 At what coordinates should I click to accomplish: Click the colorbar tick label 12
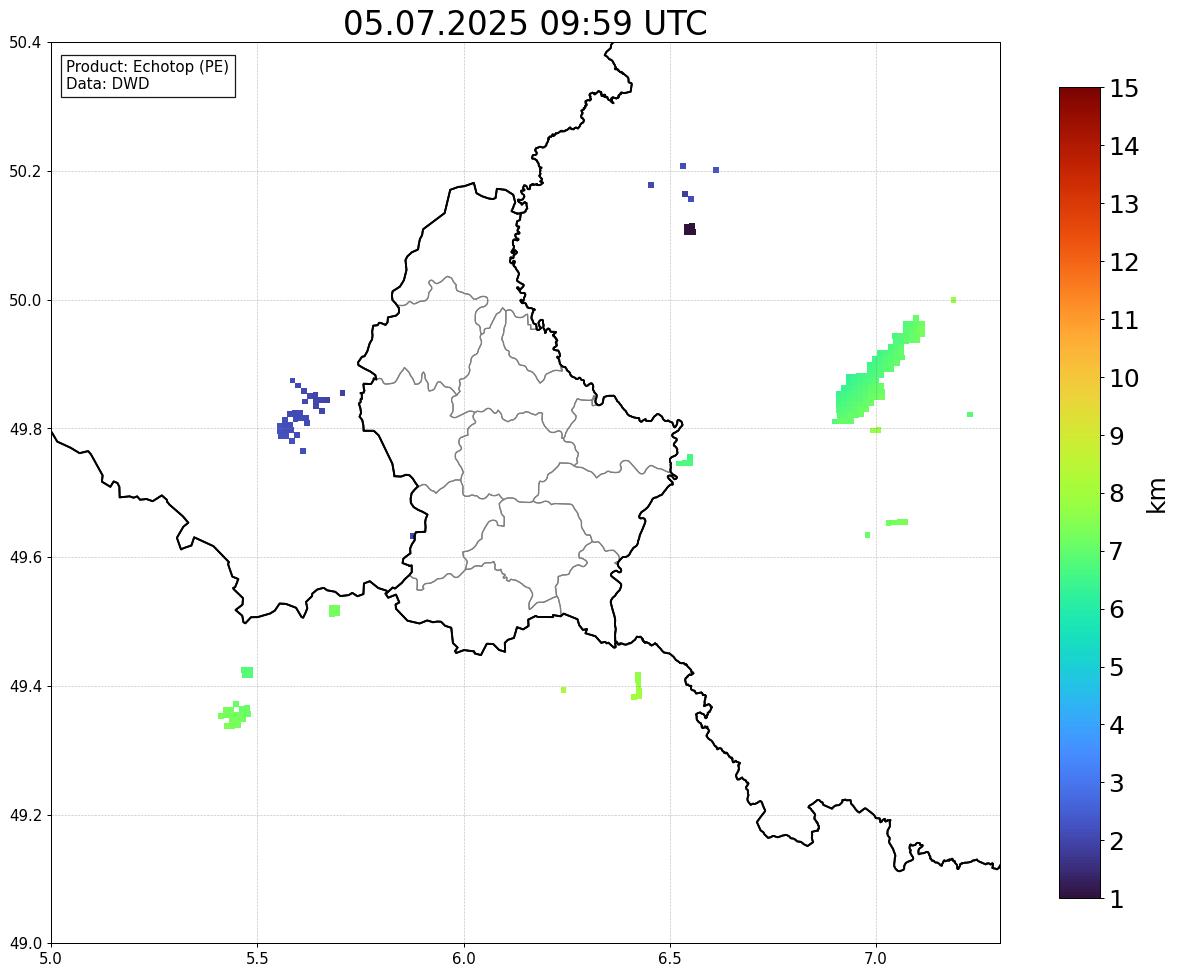[1125, 262]
